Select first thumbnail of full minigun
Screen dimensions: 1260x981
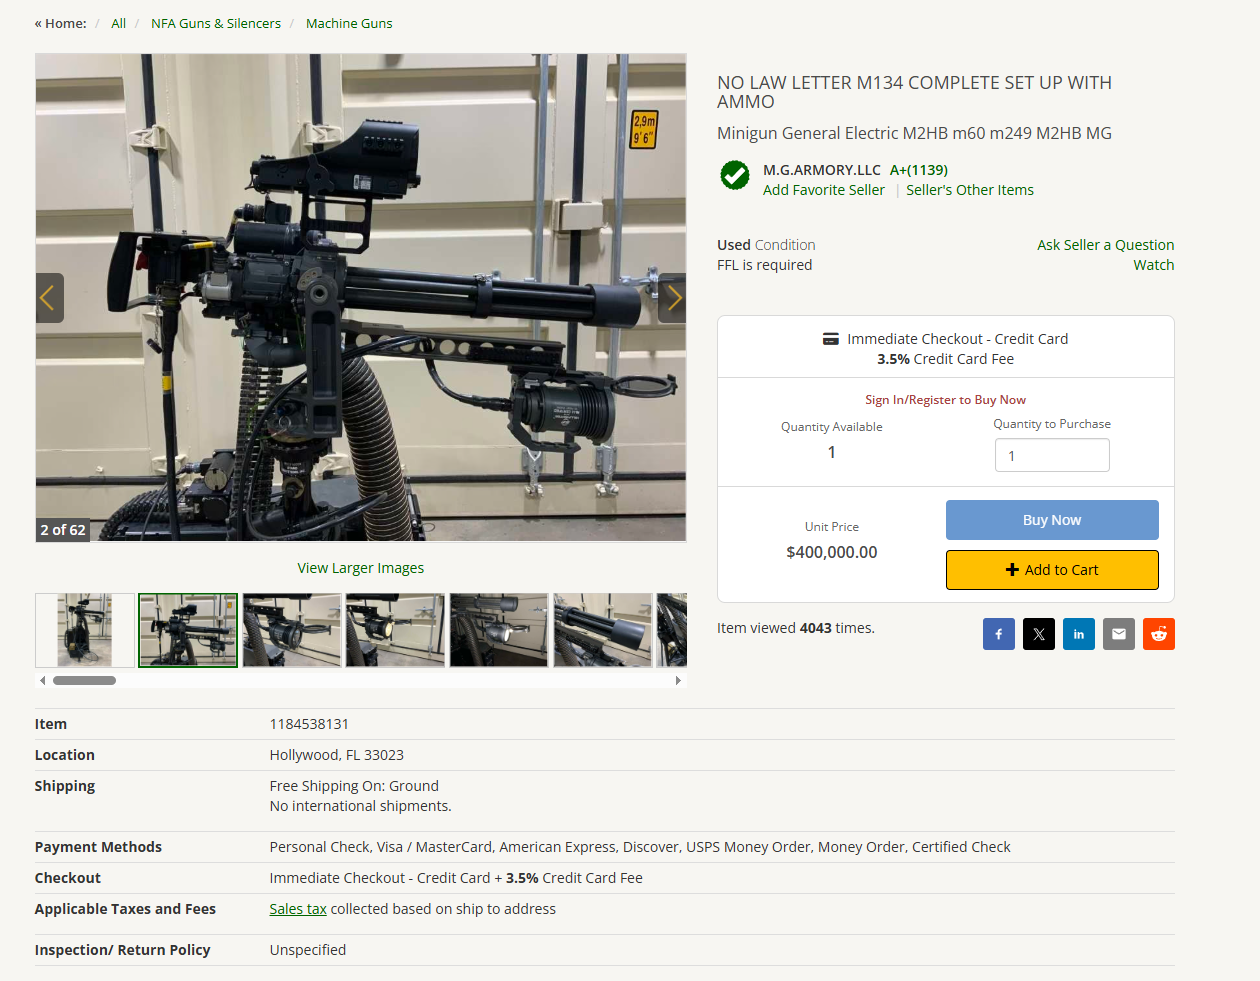tap(85, 630)
